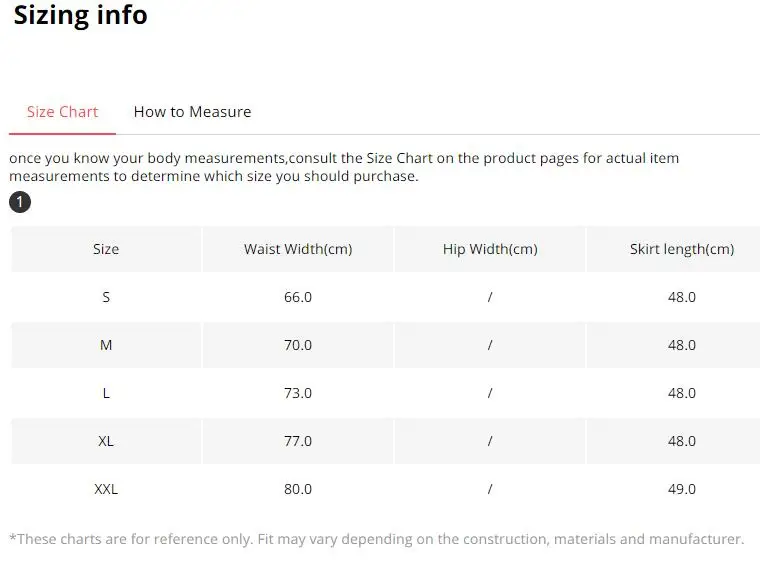Image resolution: width=760 pixels, height=561 pixels.
Task: Open the How to Measure tab
Action: coord(192,112)
